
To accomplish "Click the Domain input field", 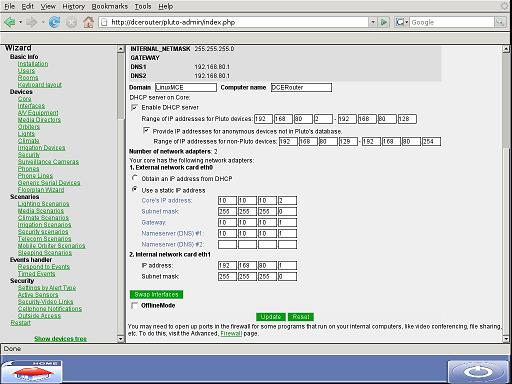I will 186,87.
